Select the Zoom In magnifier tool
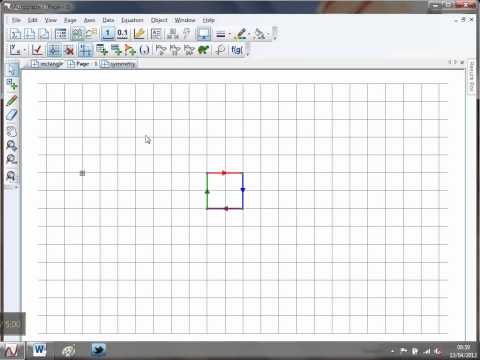The image size is (480, 360). tap(12, 146)
